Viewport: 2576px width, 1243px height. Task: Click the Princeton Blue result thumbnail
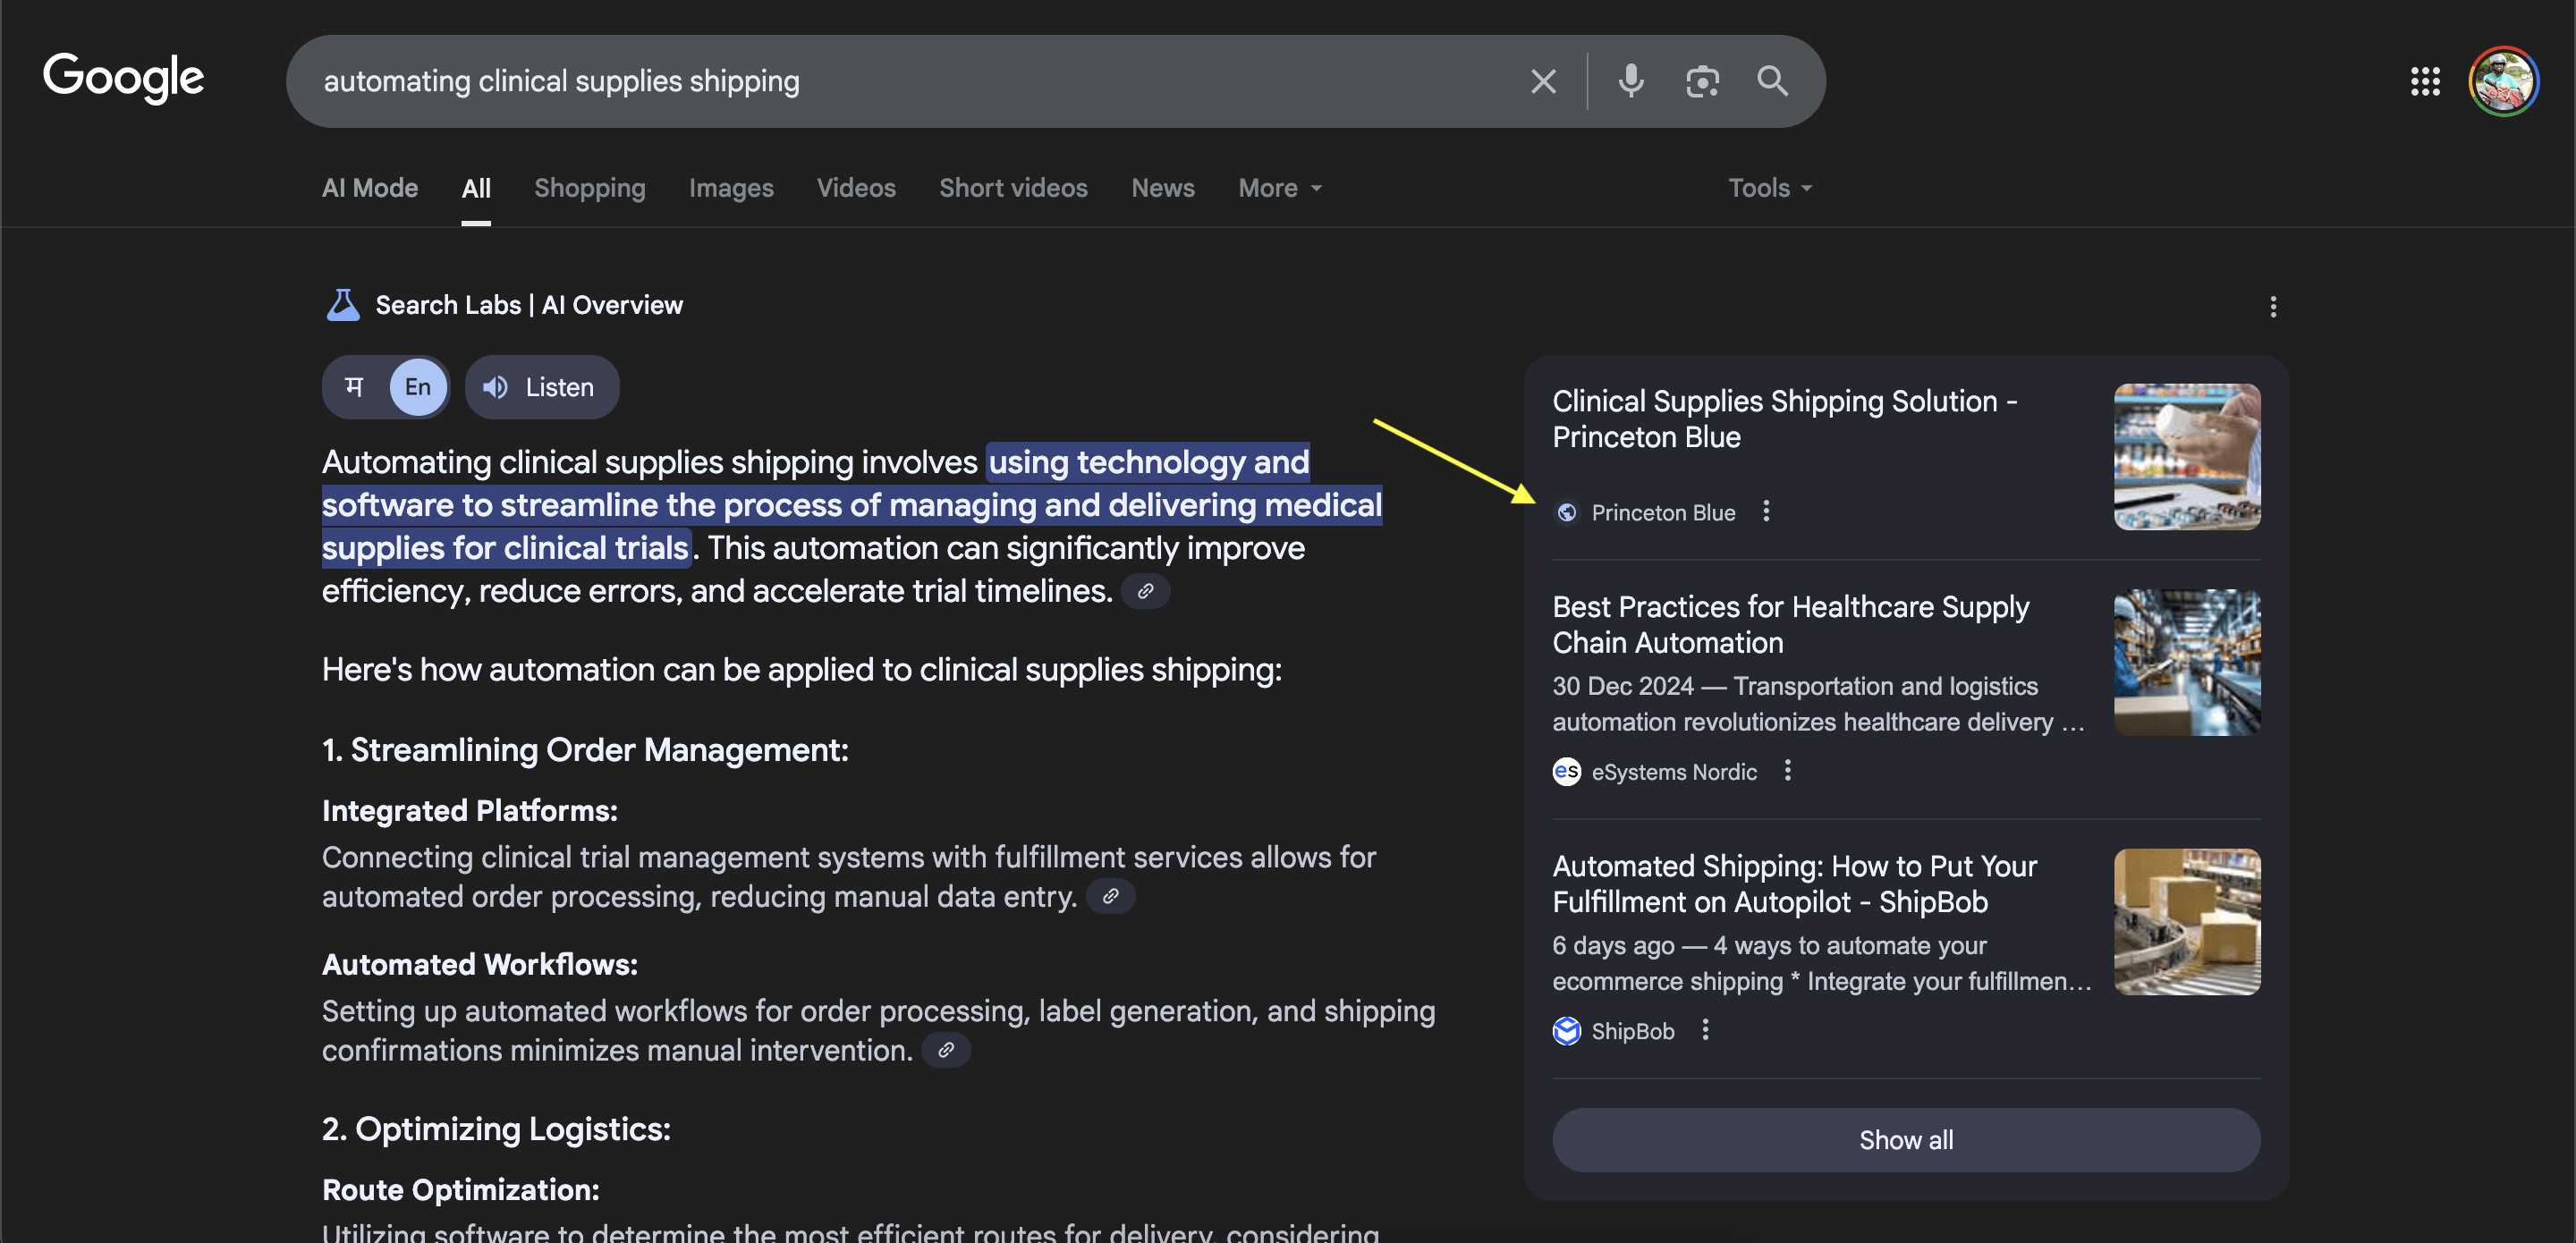pos(2187,457)
